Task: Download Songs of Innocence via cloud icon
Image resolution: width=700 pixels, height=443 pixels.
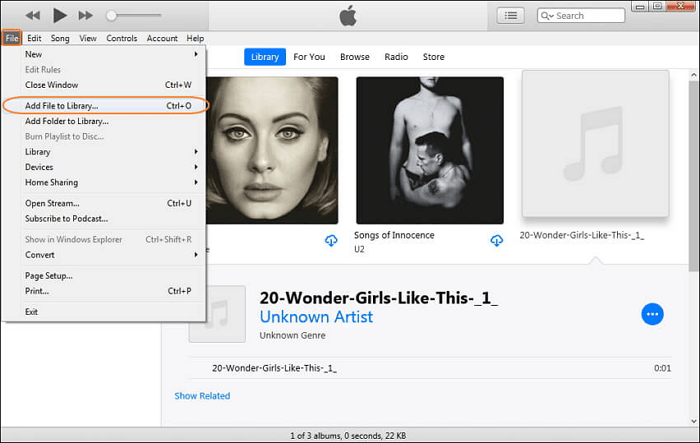Action: (x=497, y=241)
